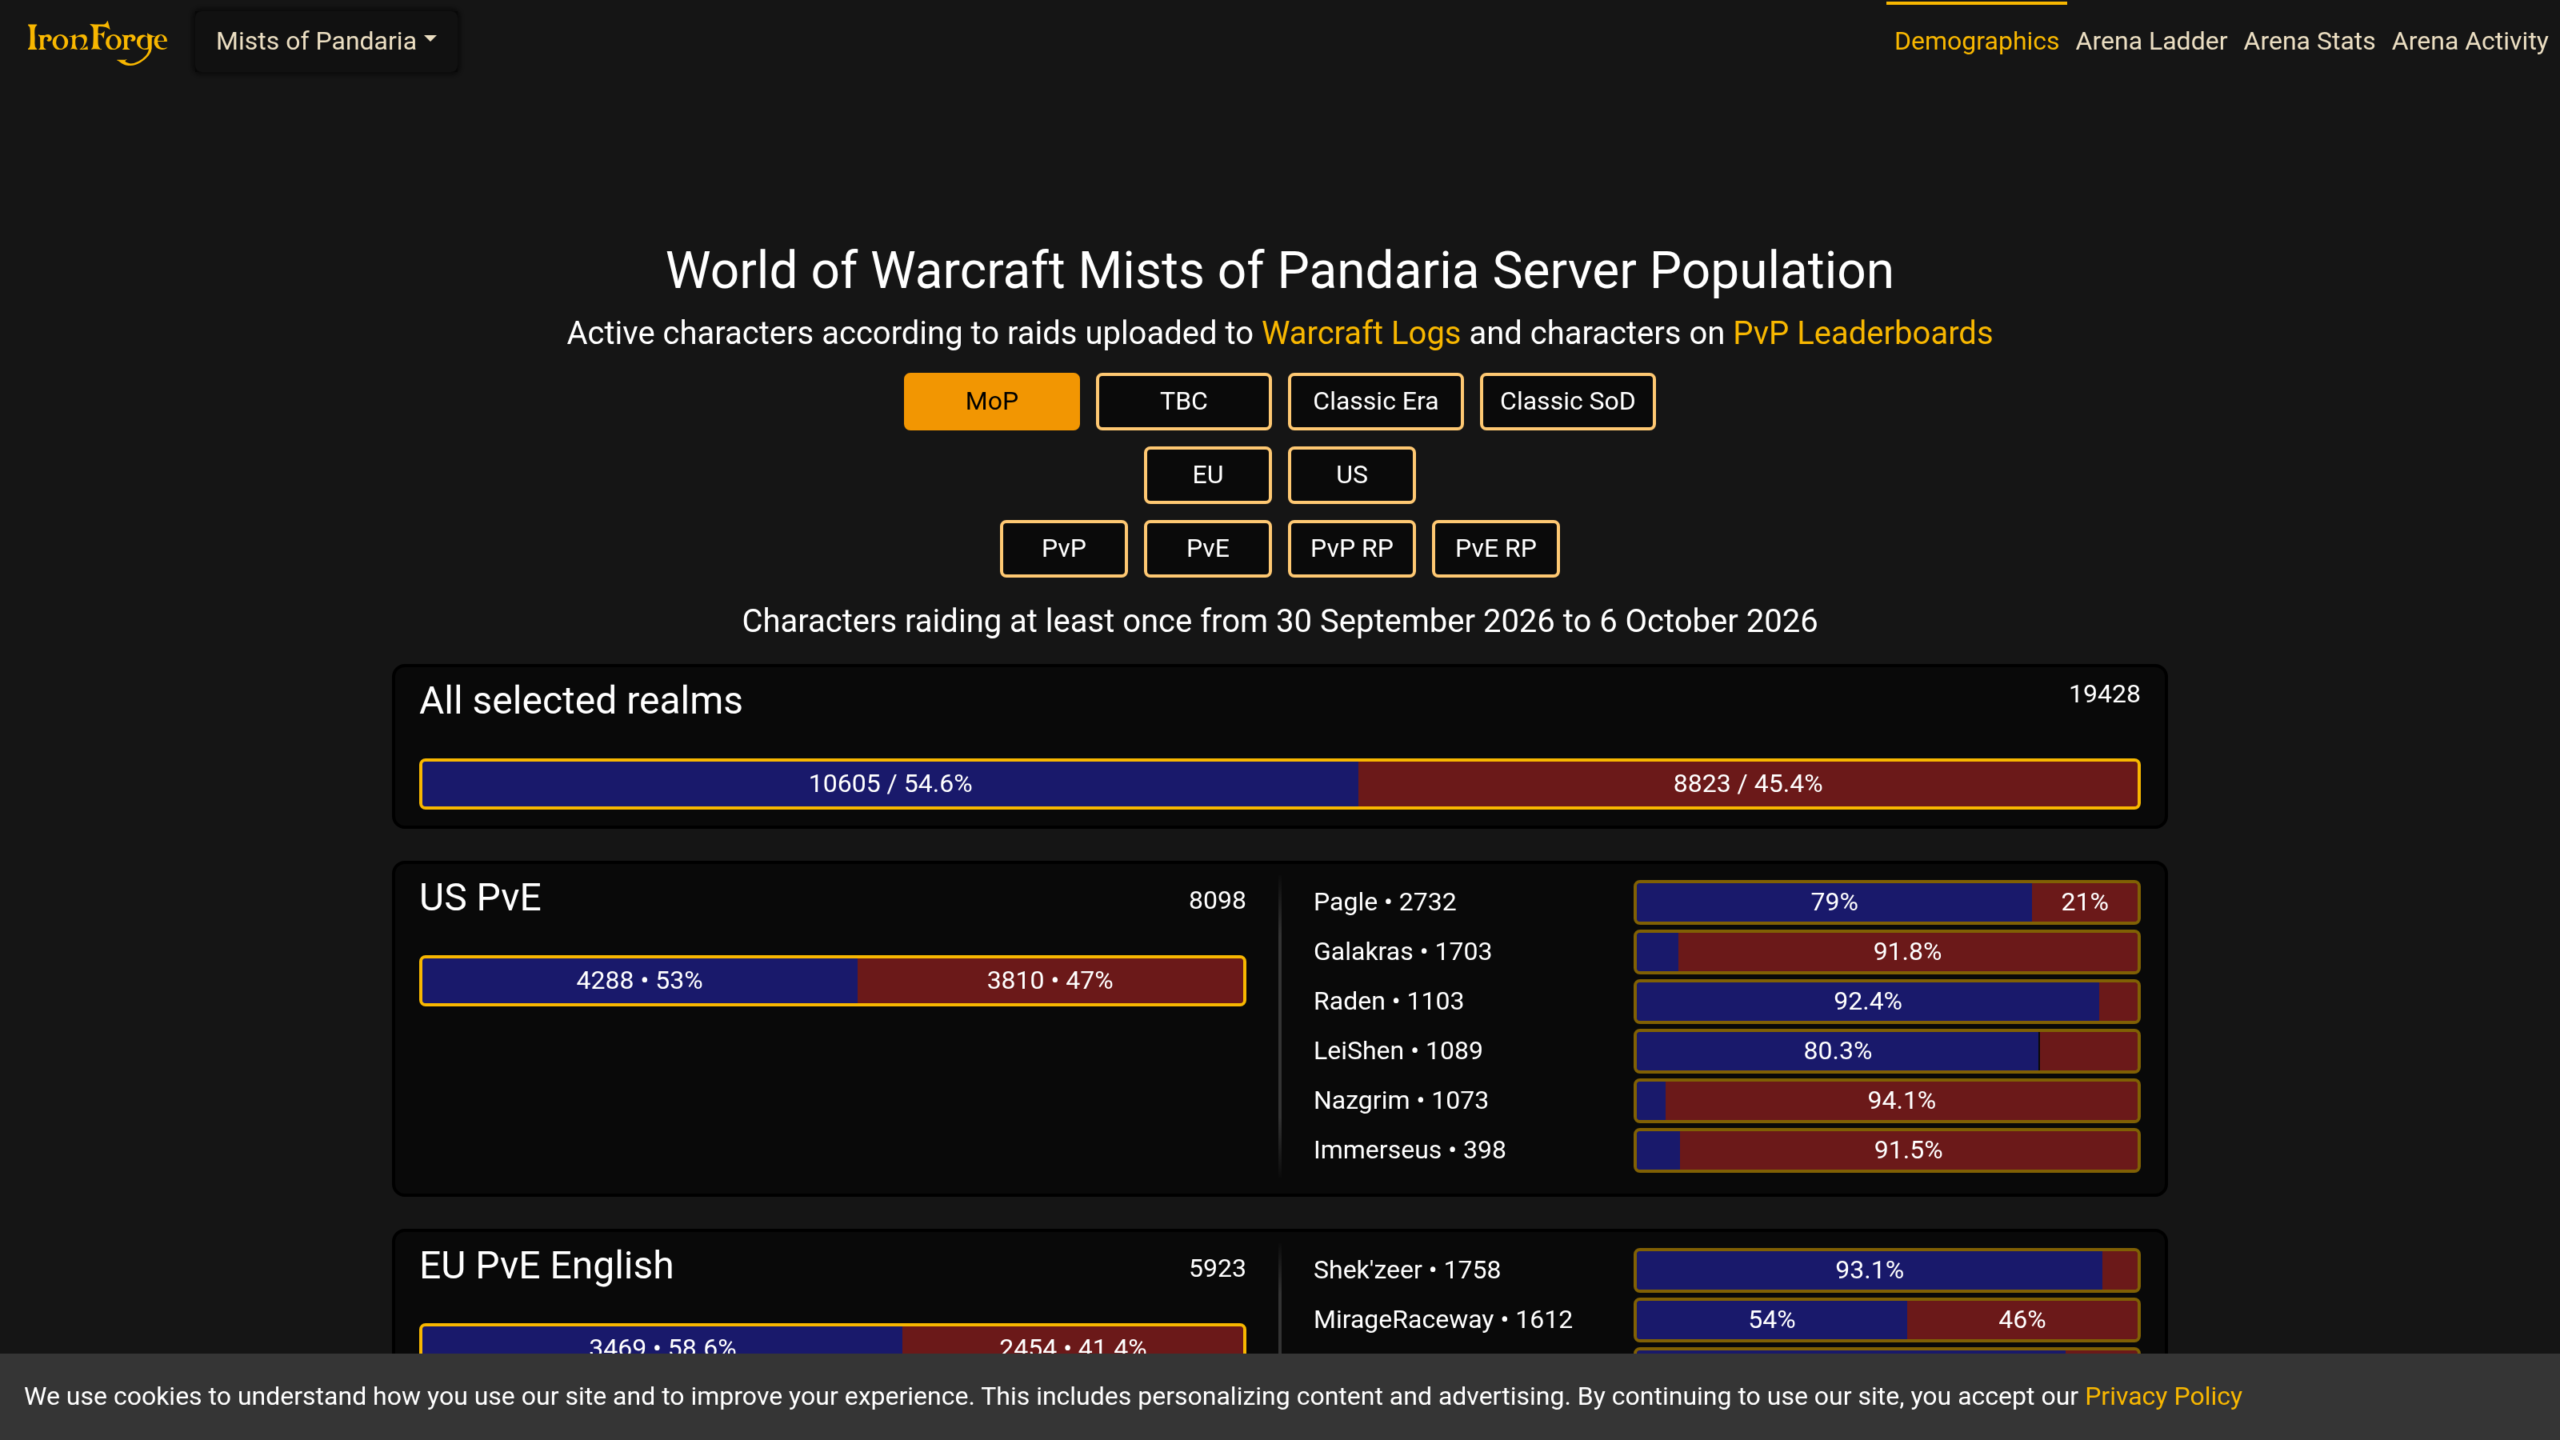
Task: Select the Nazgrim • 1073 realm
Action: (x=1401, y=1100)
